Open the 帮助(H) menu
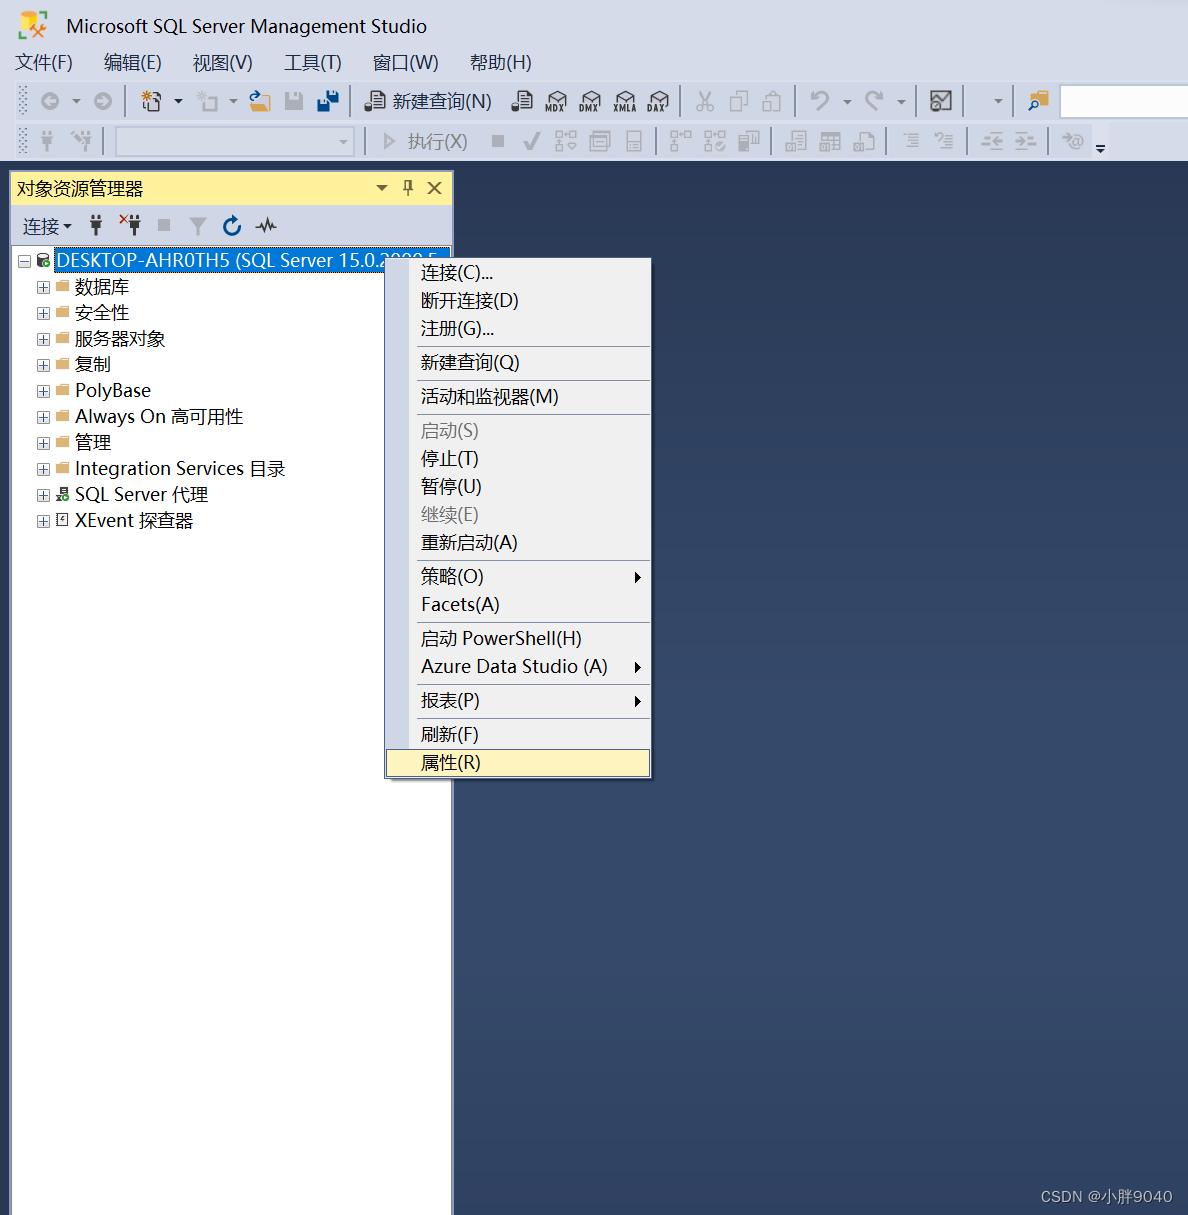1188x1215 pixels. [x=501, y=62]
